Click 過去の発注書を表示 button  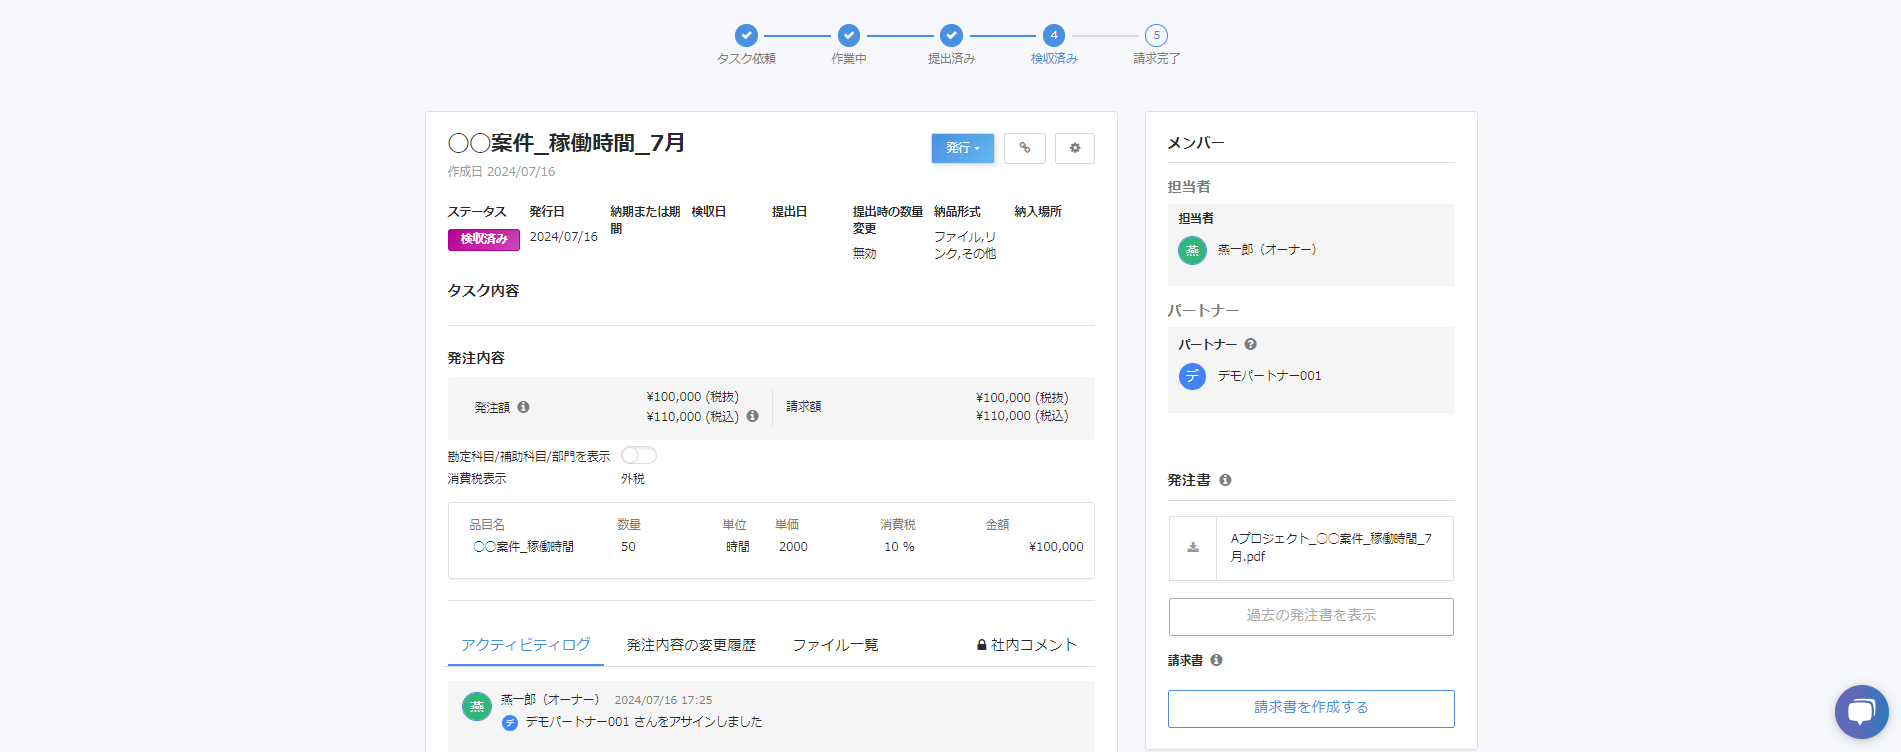click(1311, 616)
